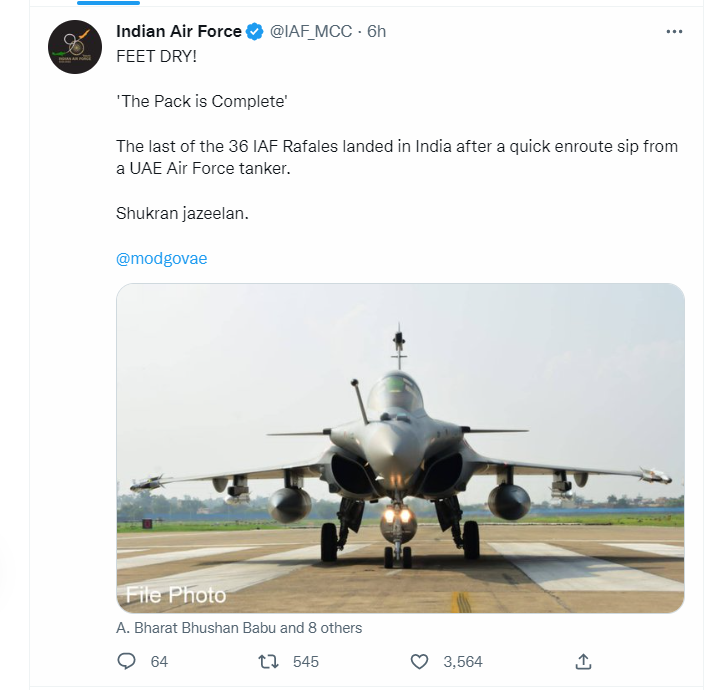The image size is (713, 690).
Task: Like the tweet with the heart icon
Action: click(420, 661)
